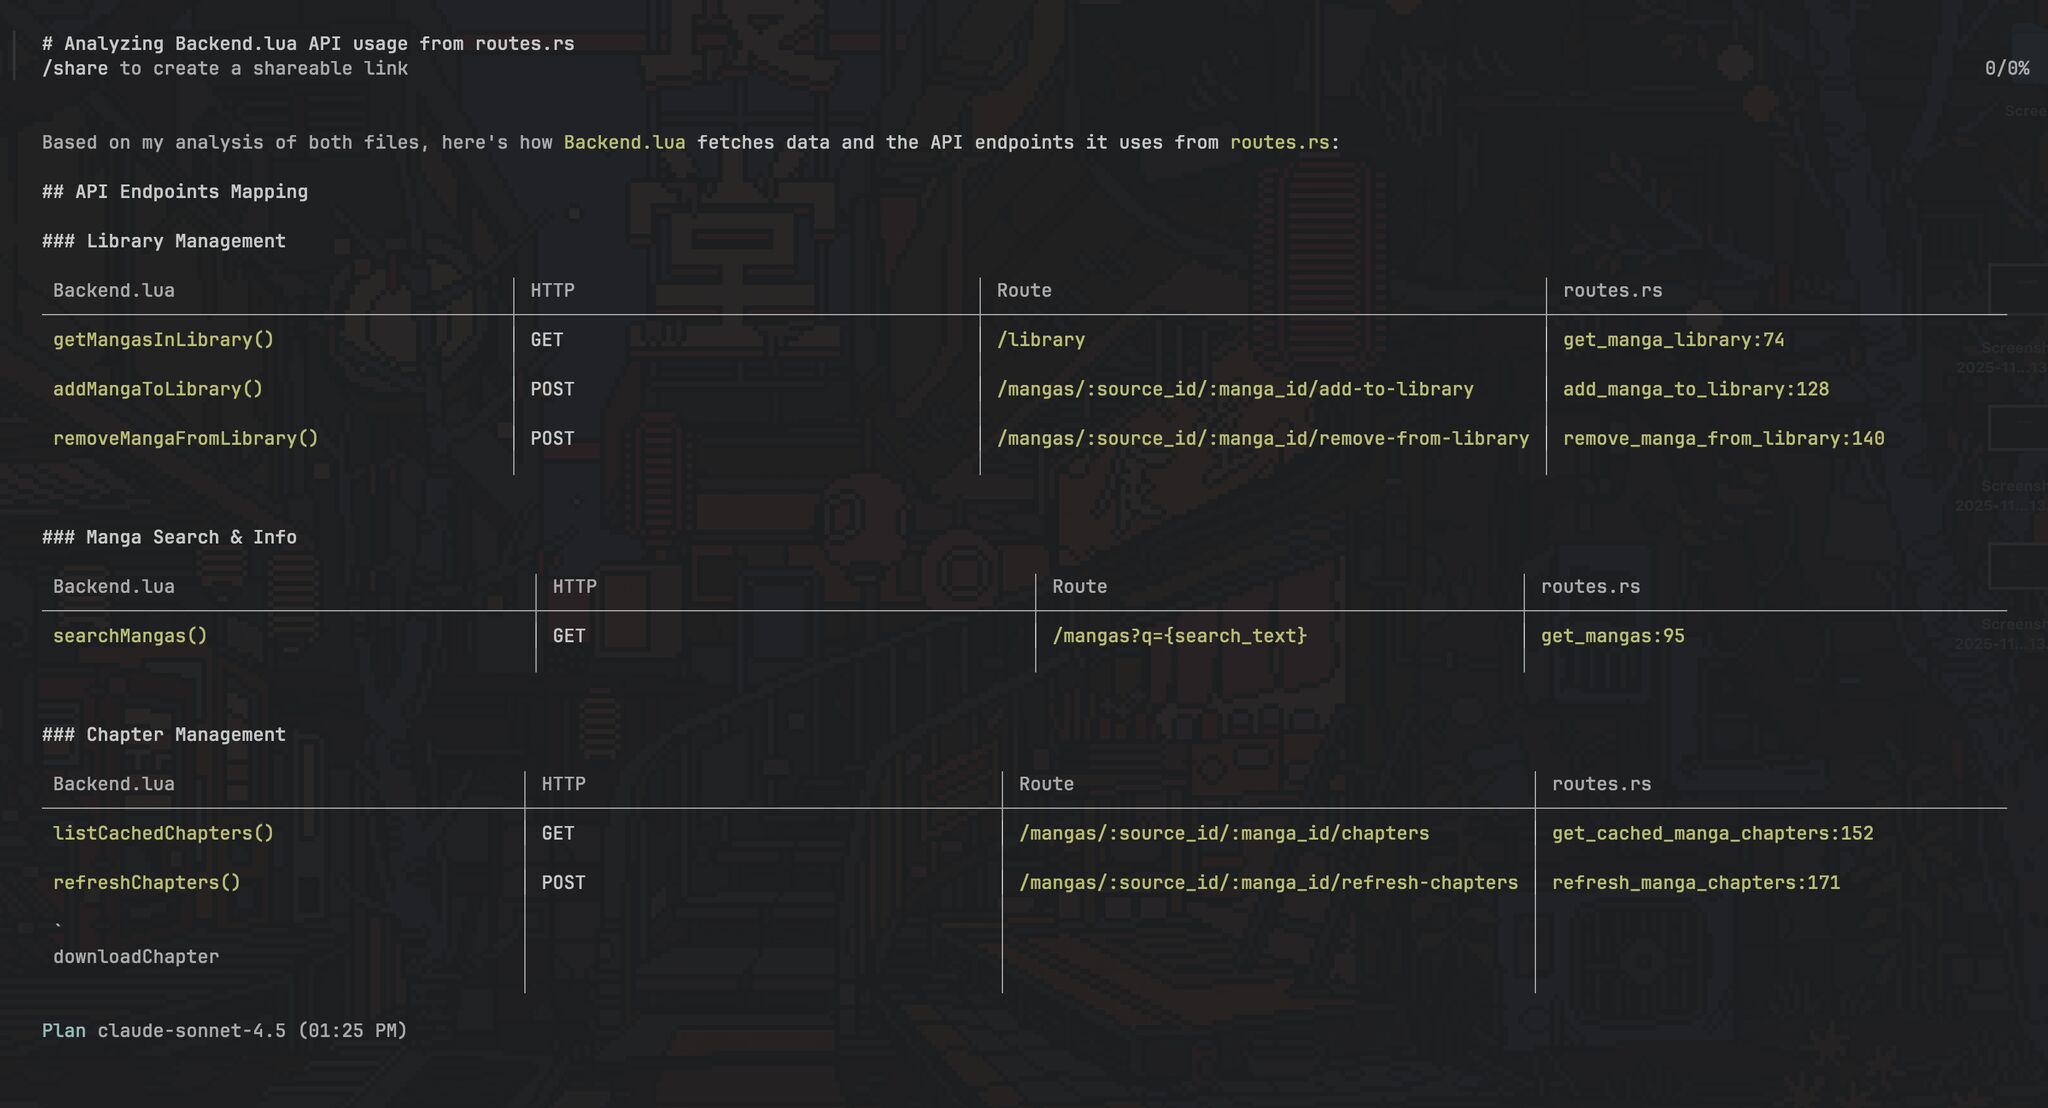Image resolution: width=2048 pixels, height=1108 pixels.
Task: Click the addMangaToLibrary() entry
Action: coord(158,389)
